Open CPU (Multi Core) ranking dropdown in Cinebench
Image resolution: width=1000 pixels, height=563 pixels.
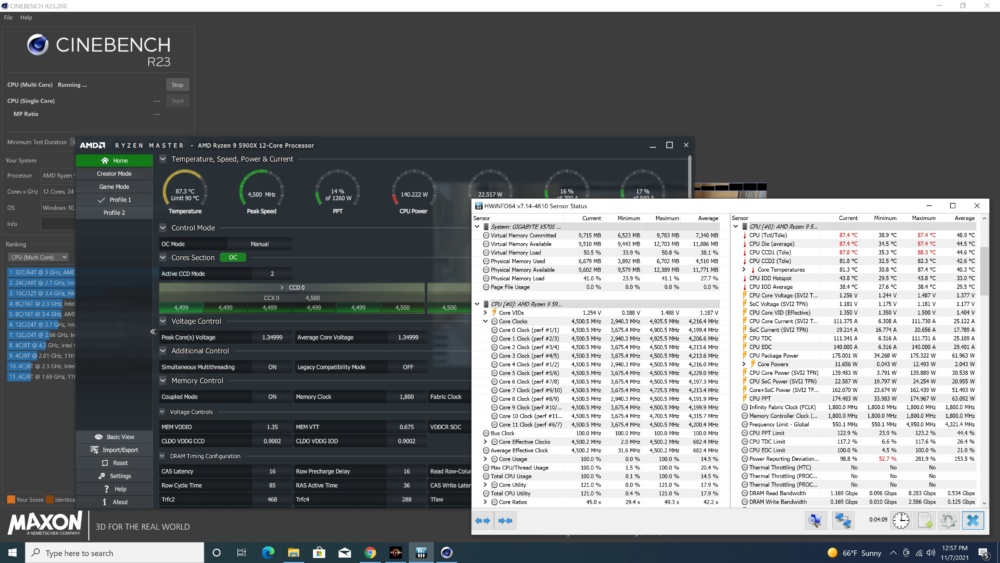coord(38,257)
